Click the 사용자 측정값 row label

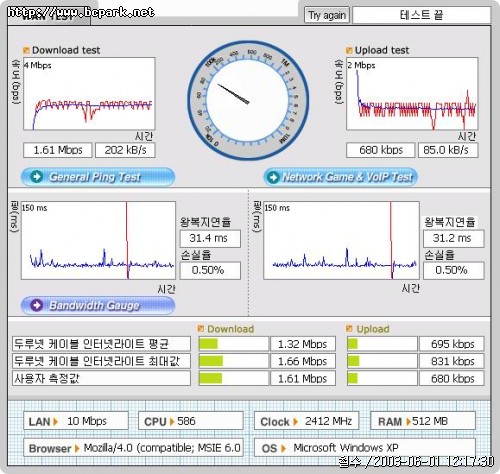(x=101, y=378)
